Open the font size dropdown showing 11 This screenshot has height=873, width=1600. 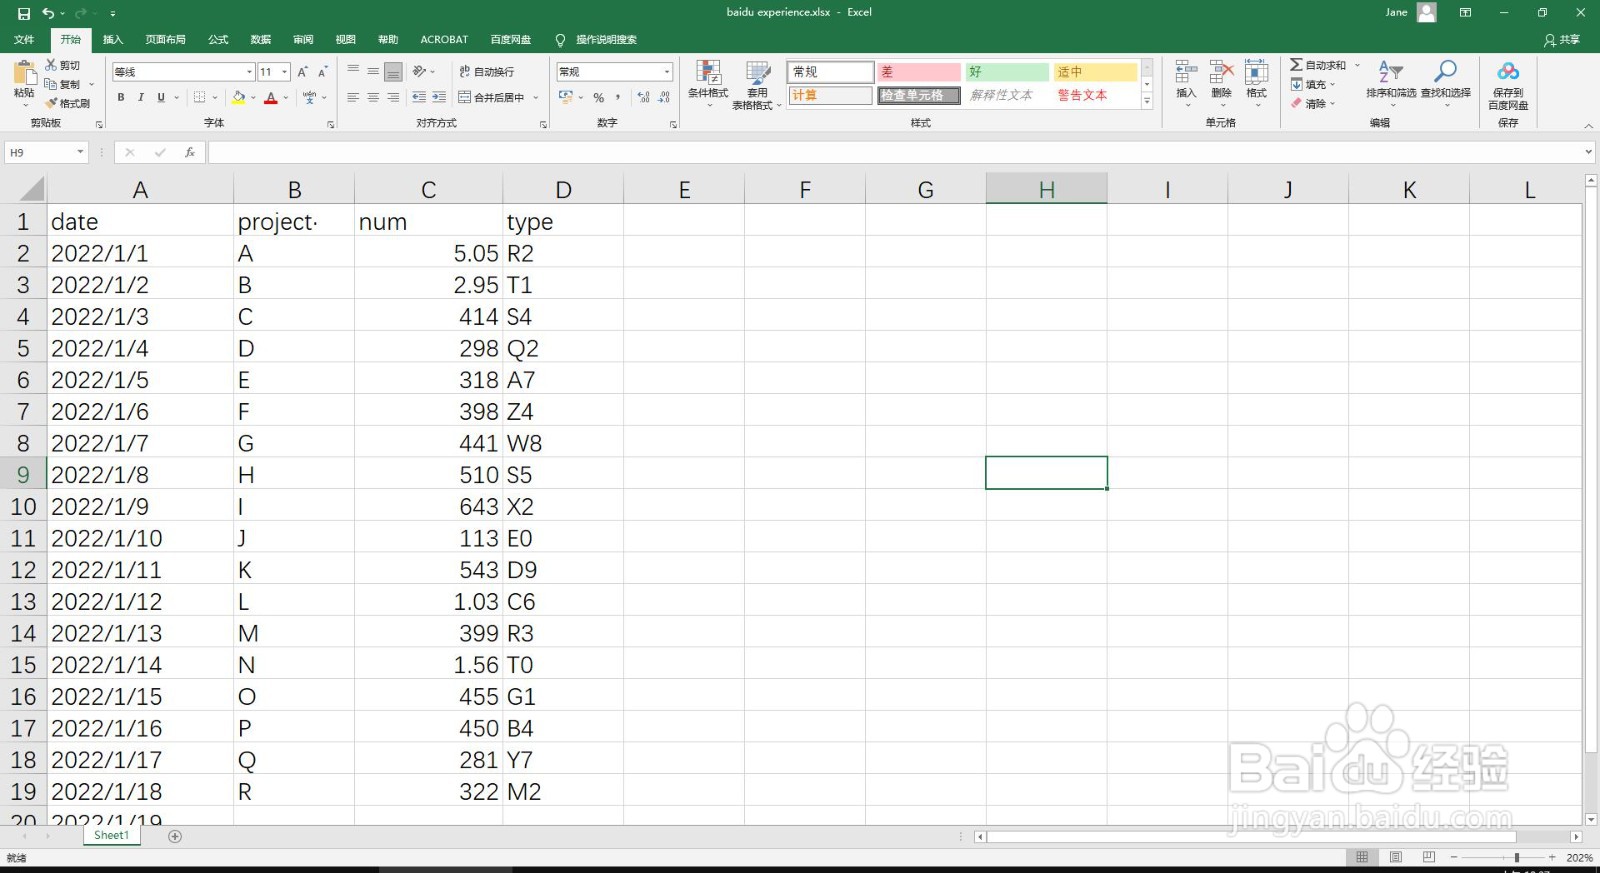(x=284, y=72)
